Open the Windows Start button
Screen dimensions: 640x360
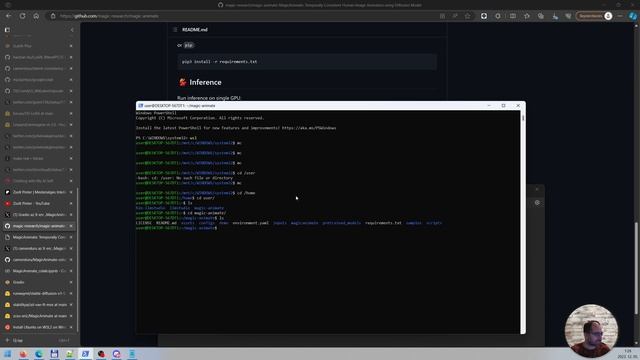click(x=7, y=354)
